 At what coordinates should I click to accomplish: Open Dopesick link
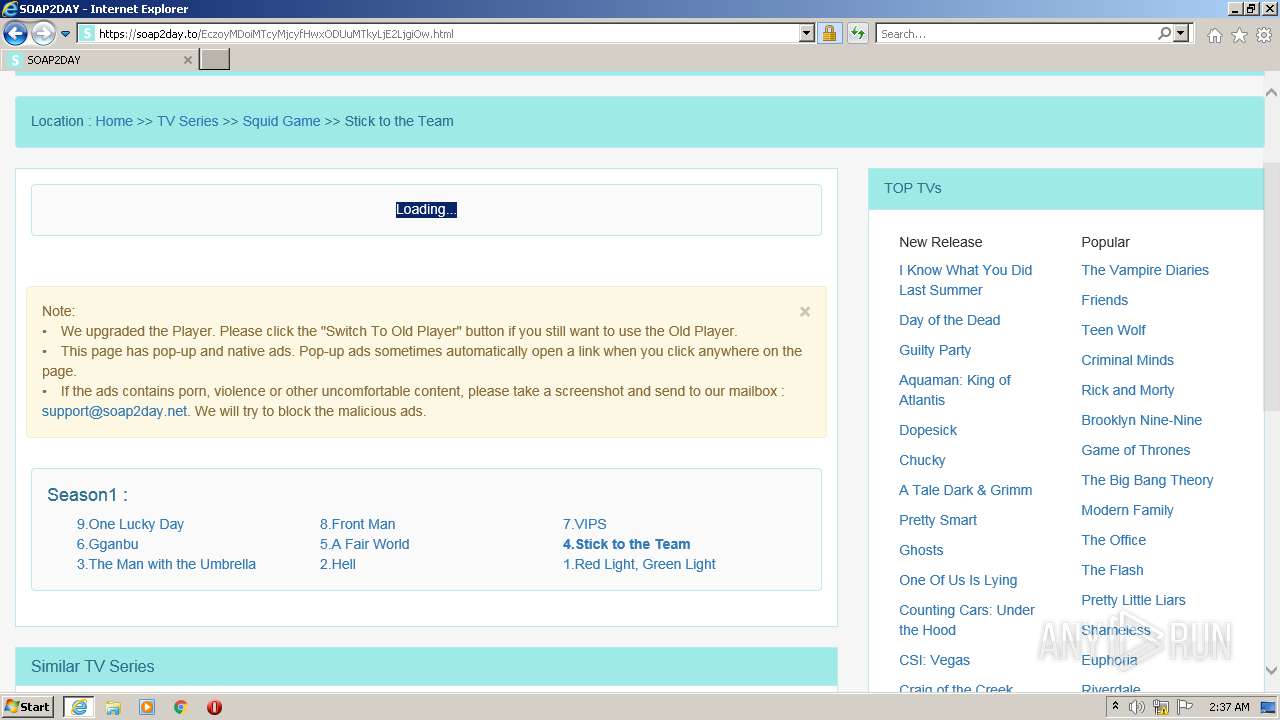(x=928, y=430)
